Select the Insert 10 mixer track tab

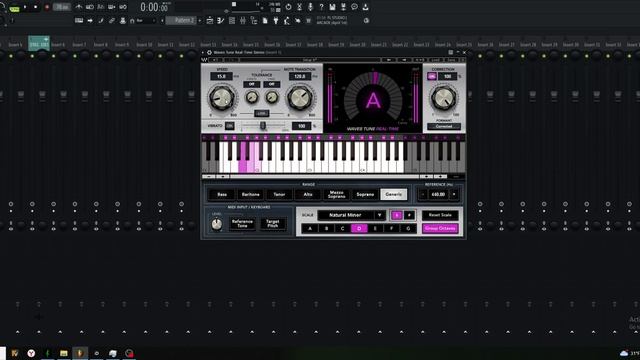click(144, 44)
